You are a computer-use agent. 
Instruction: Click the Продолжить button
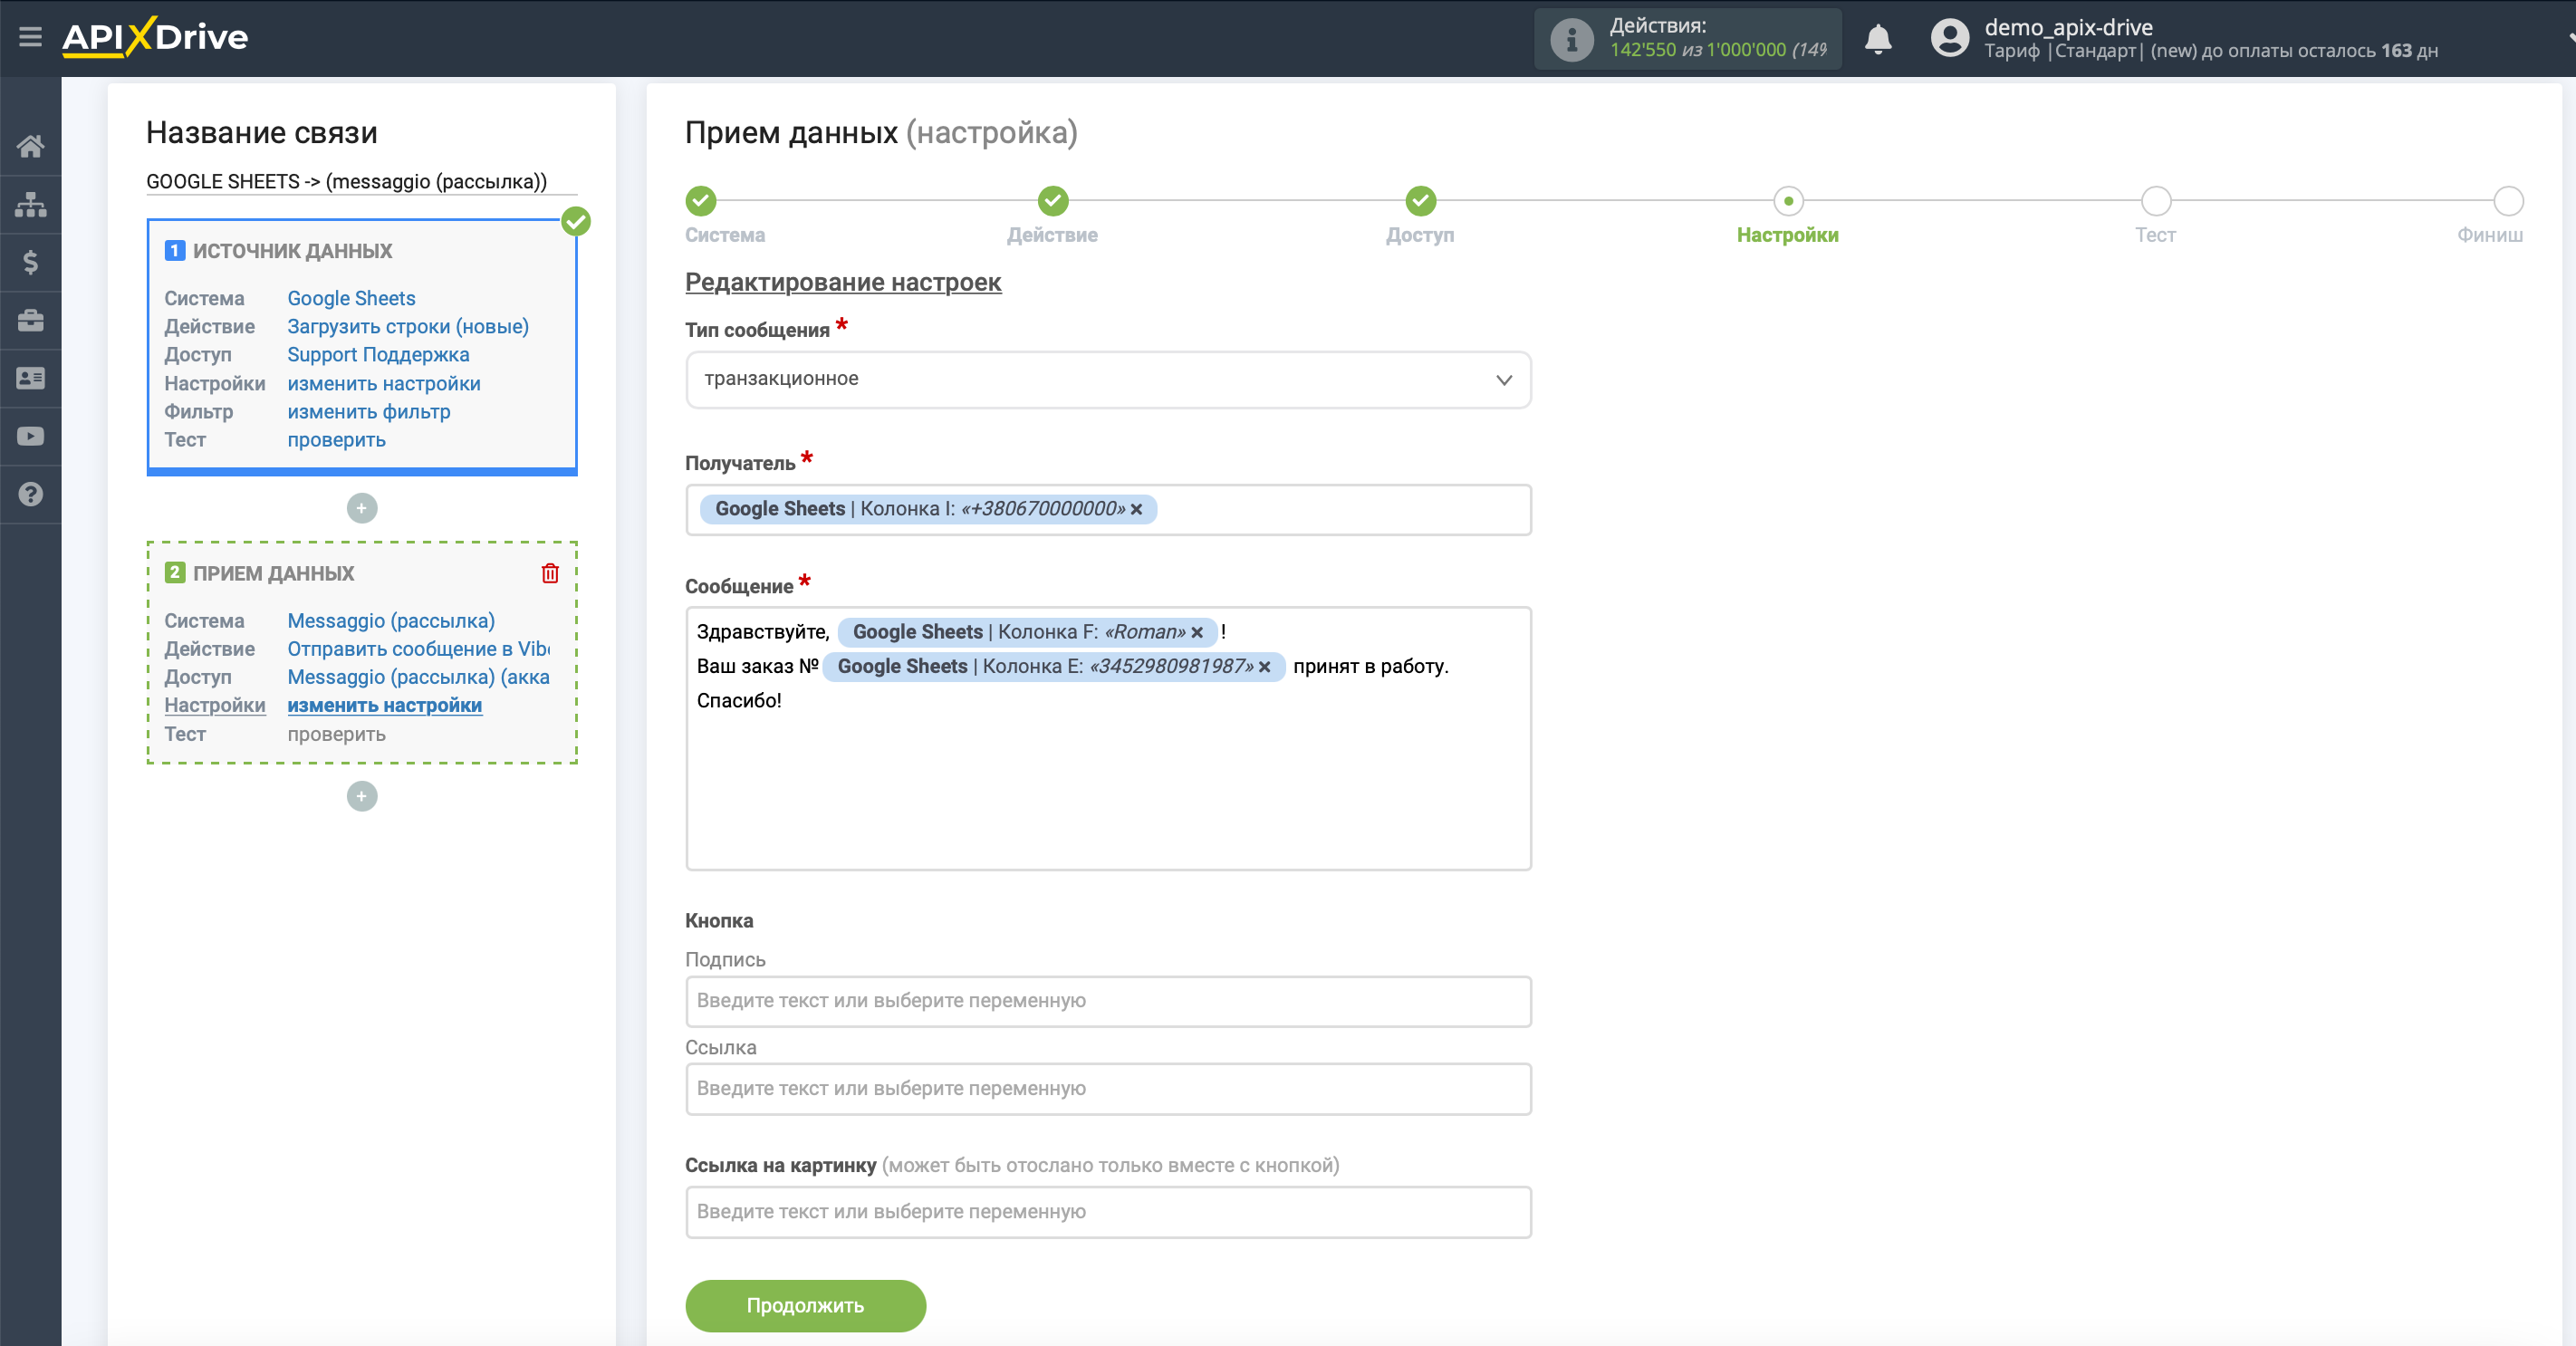(x=805, y=1305)
